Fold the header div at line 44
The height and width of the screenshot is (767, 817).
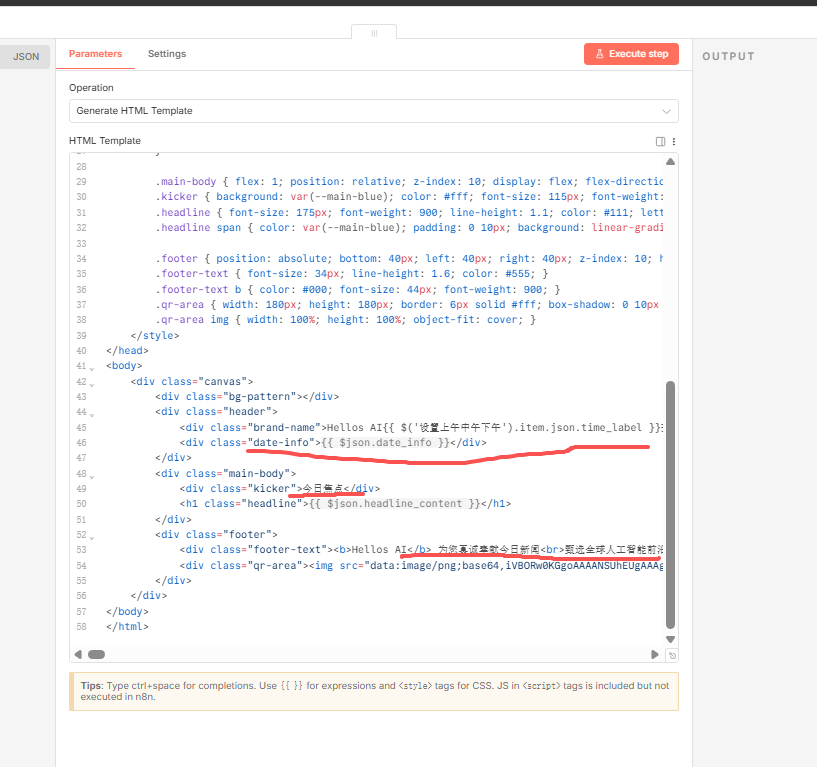click(93, 414)
